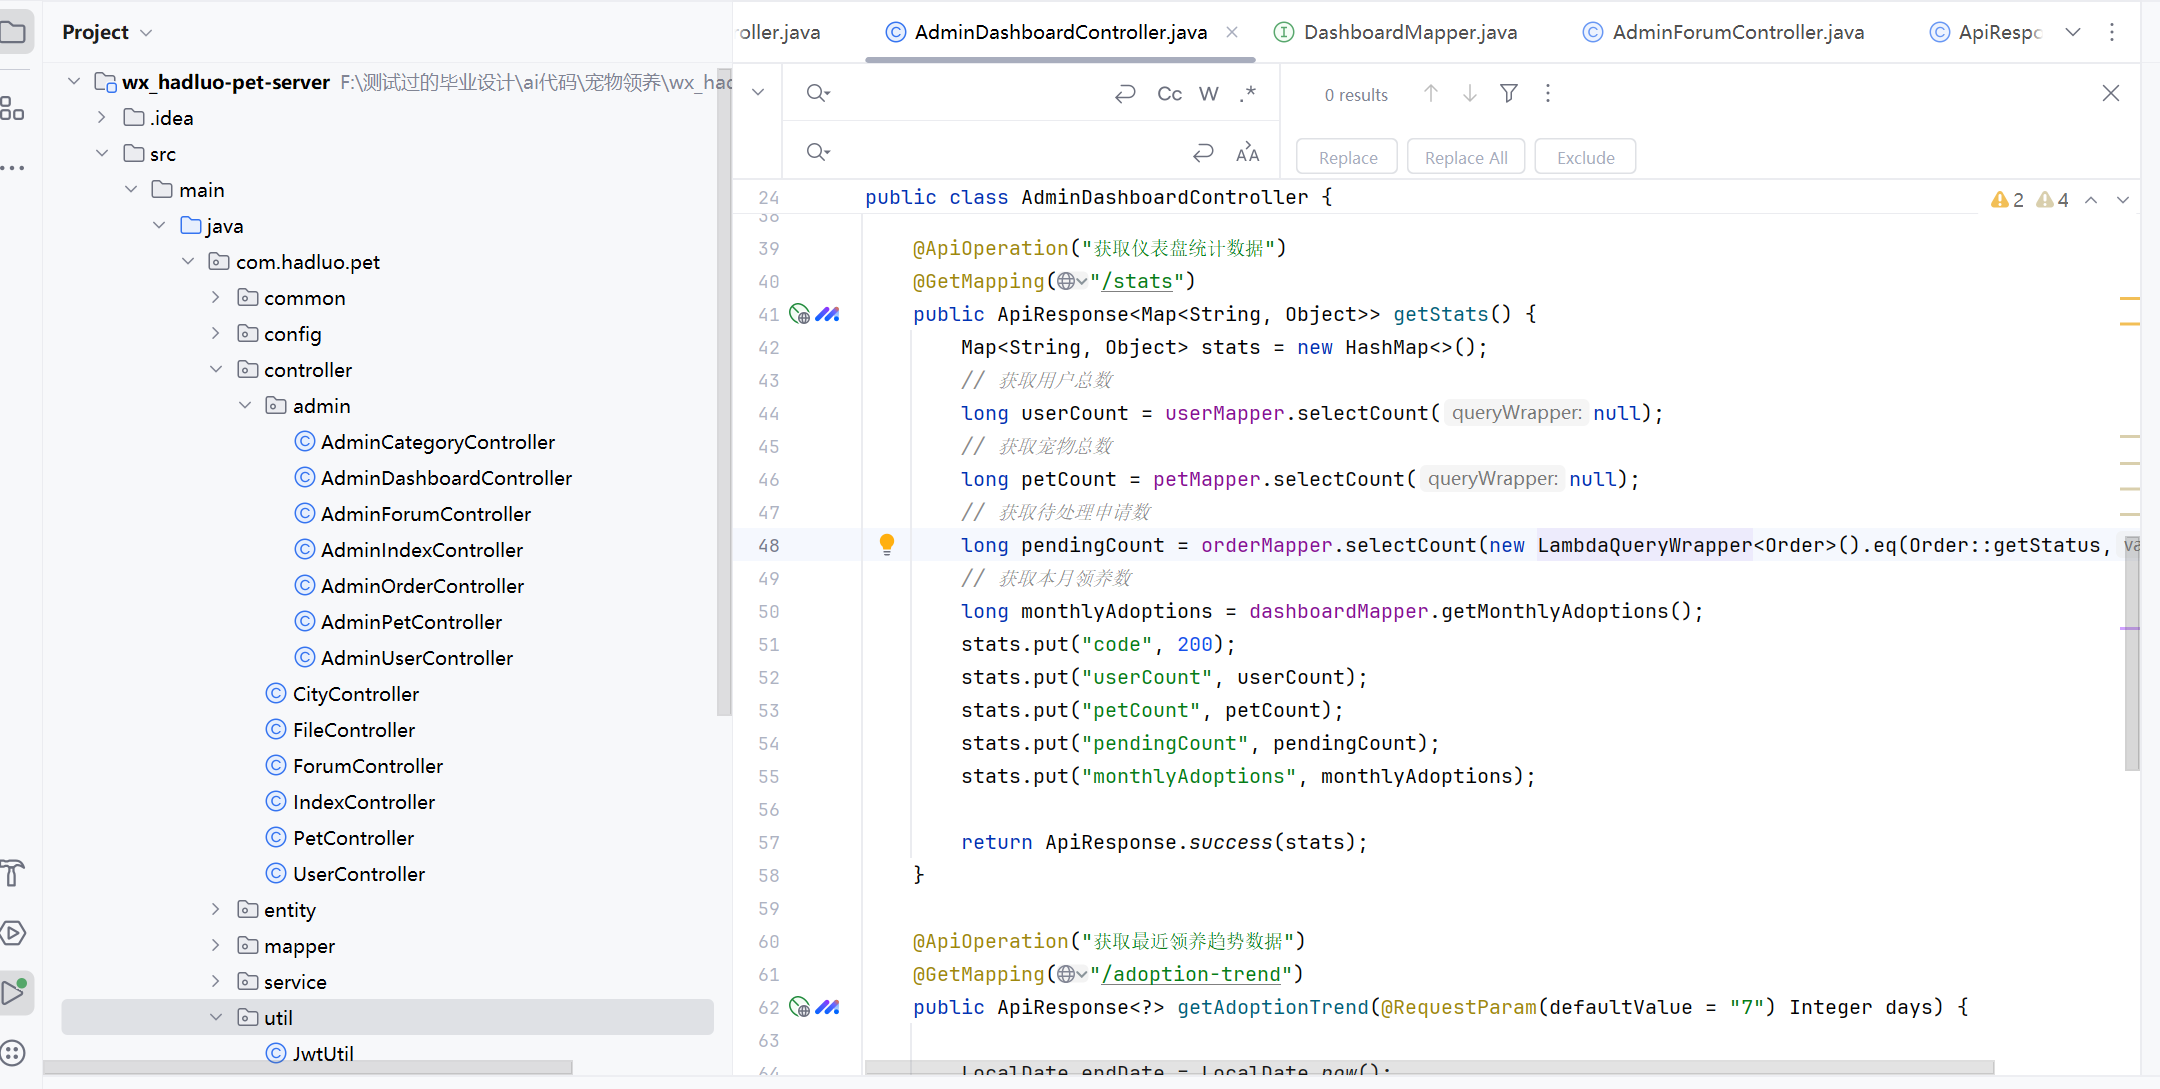
Task: Open the Build hammer tool window
Action: click(12, 873)
